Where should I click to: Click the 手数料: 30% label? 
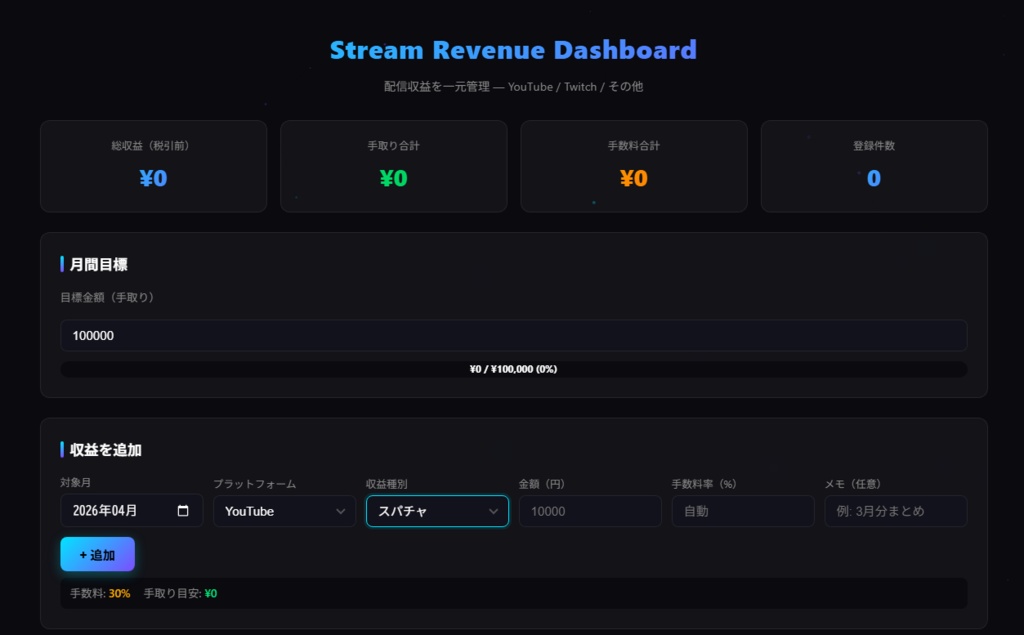(x=101, y=593)
